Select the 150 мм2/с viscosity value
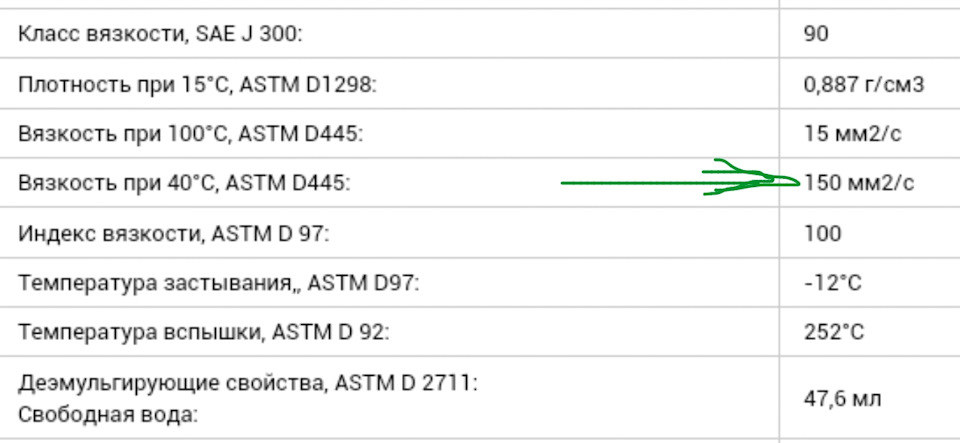Viewport: 960px width, 443px height. (858, 183)
